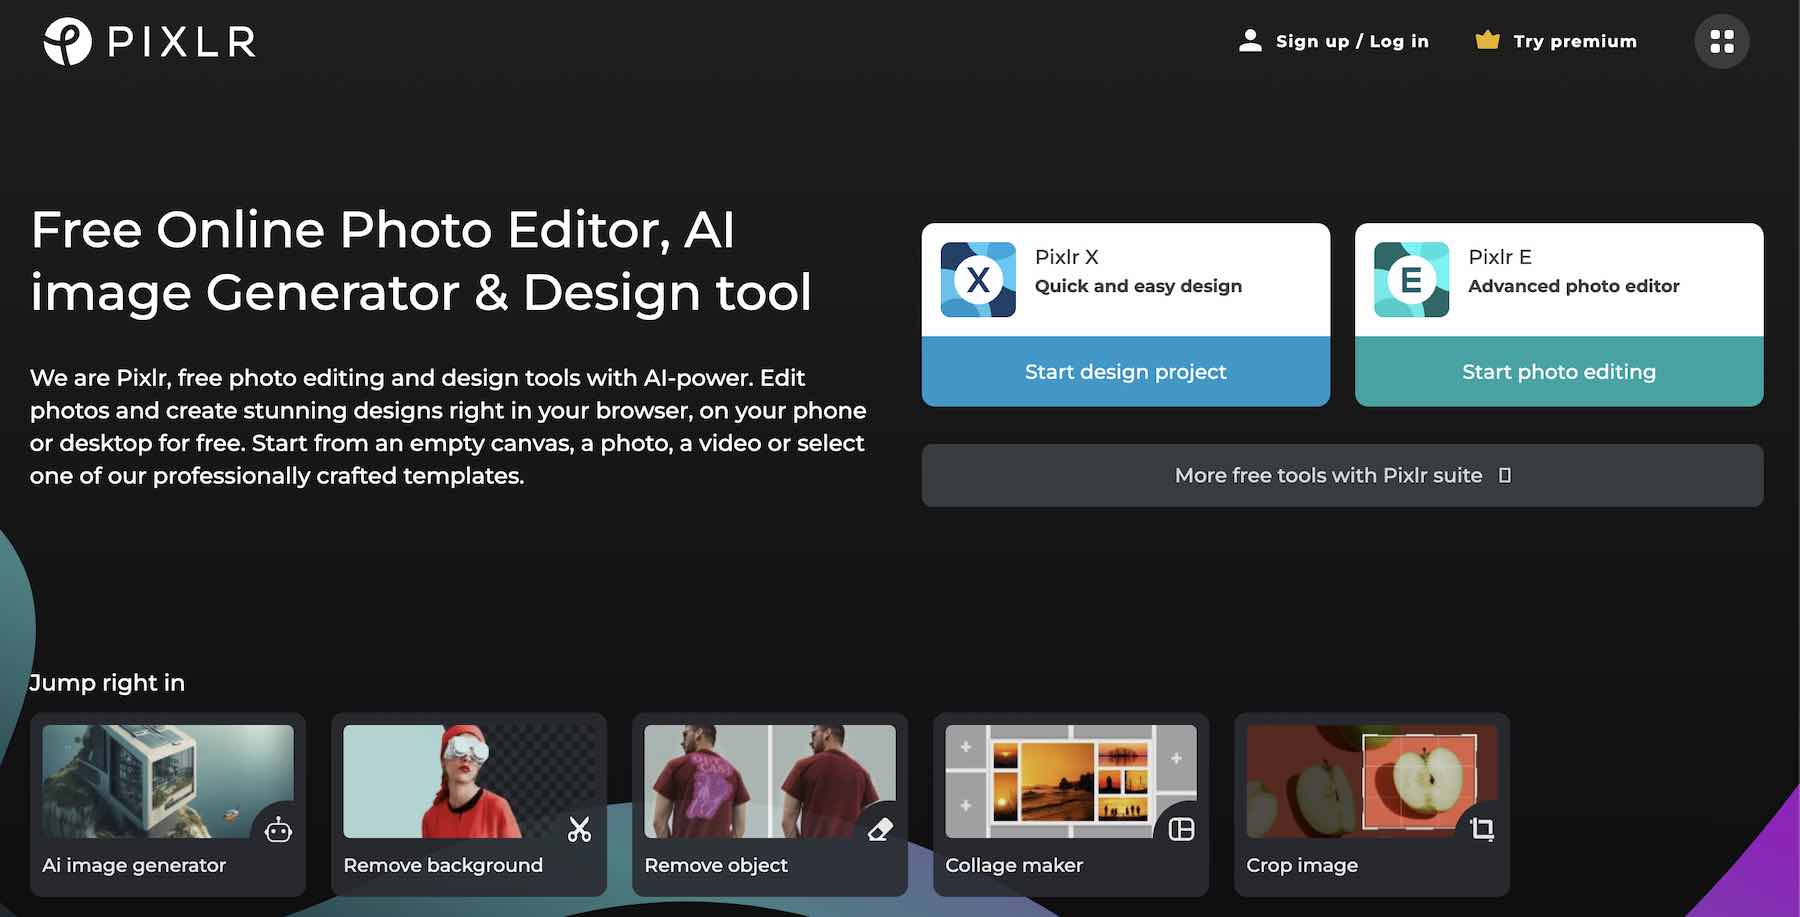Click Sign up / Log in

tap(1351, 40)
